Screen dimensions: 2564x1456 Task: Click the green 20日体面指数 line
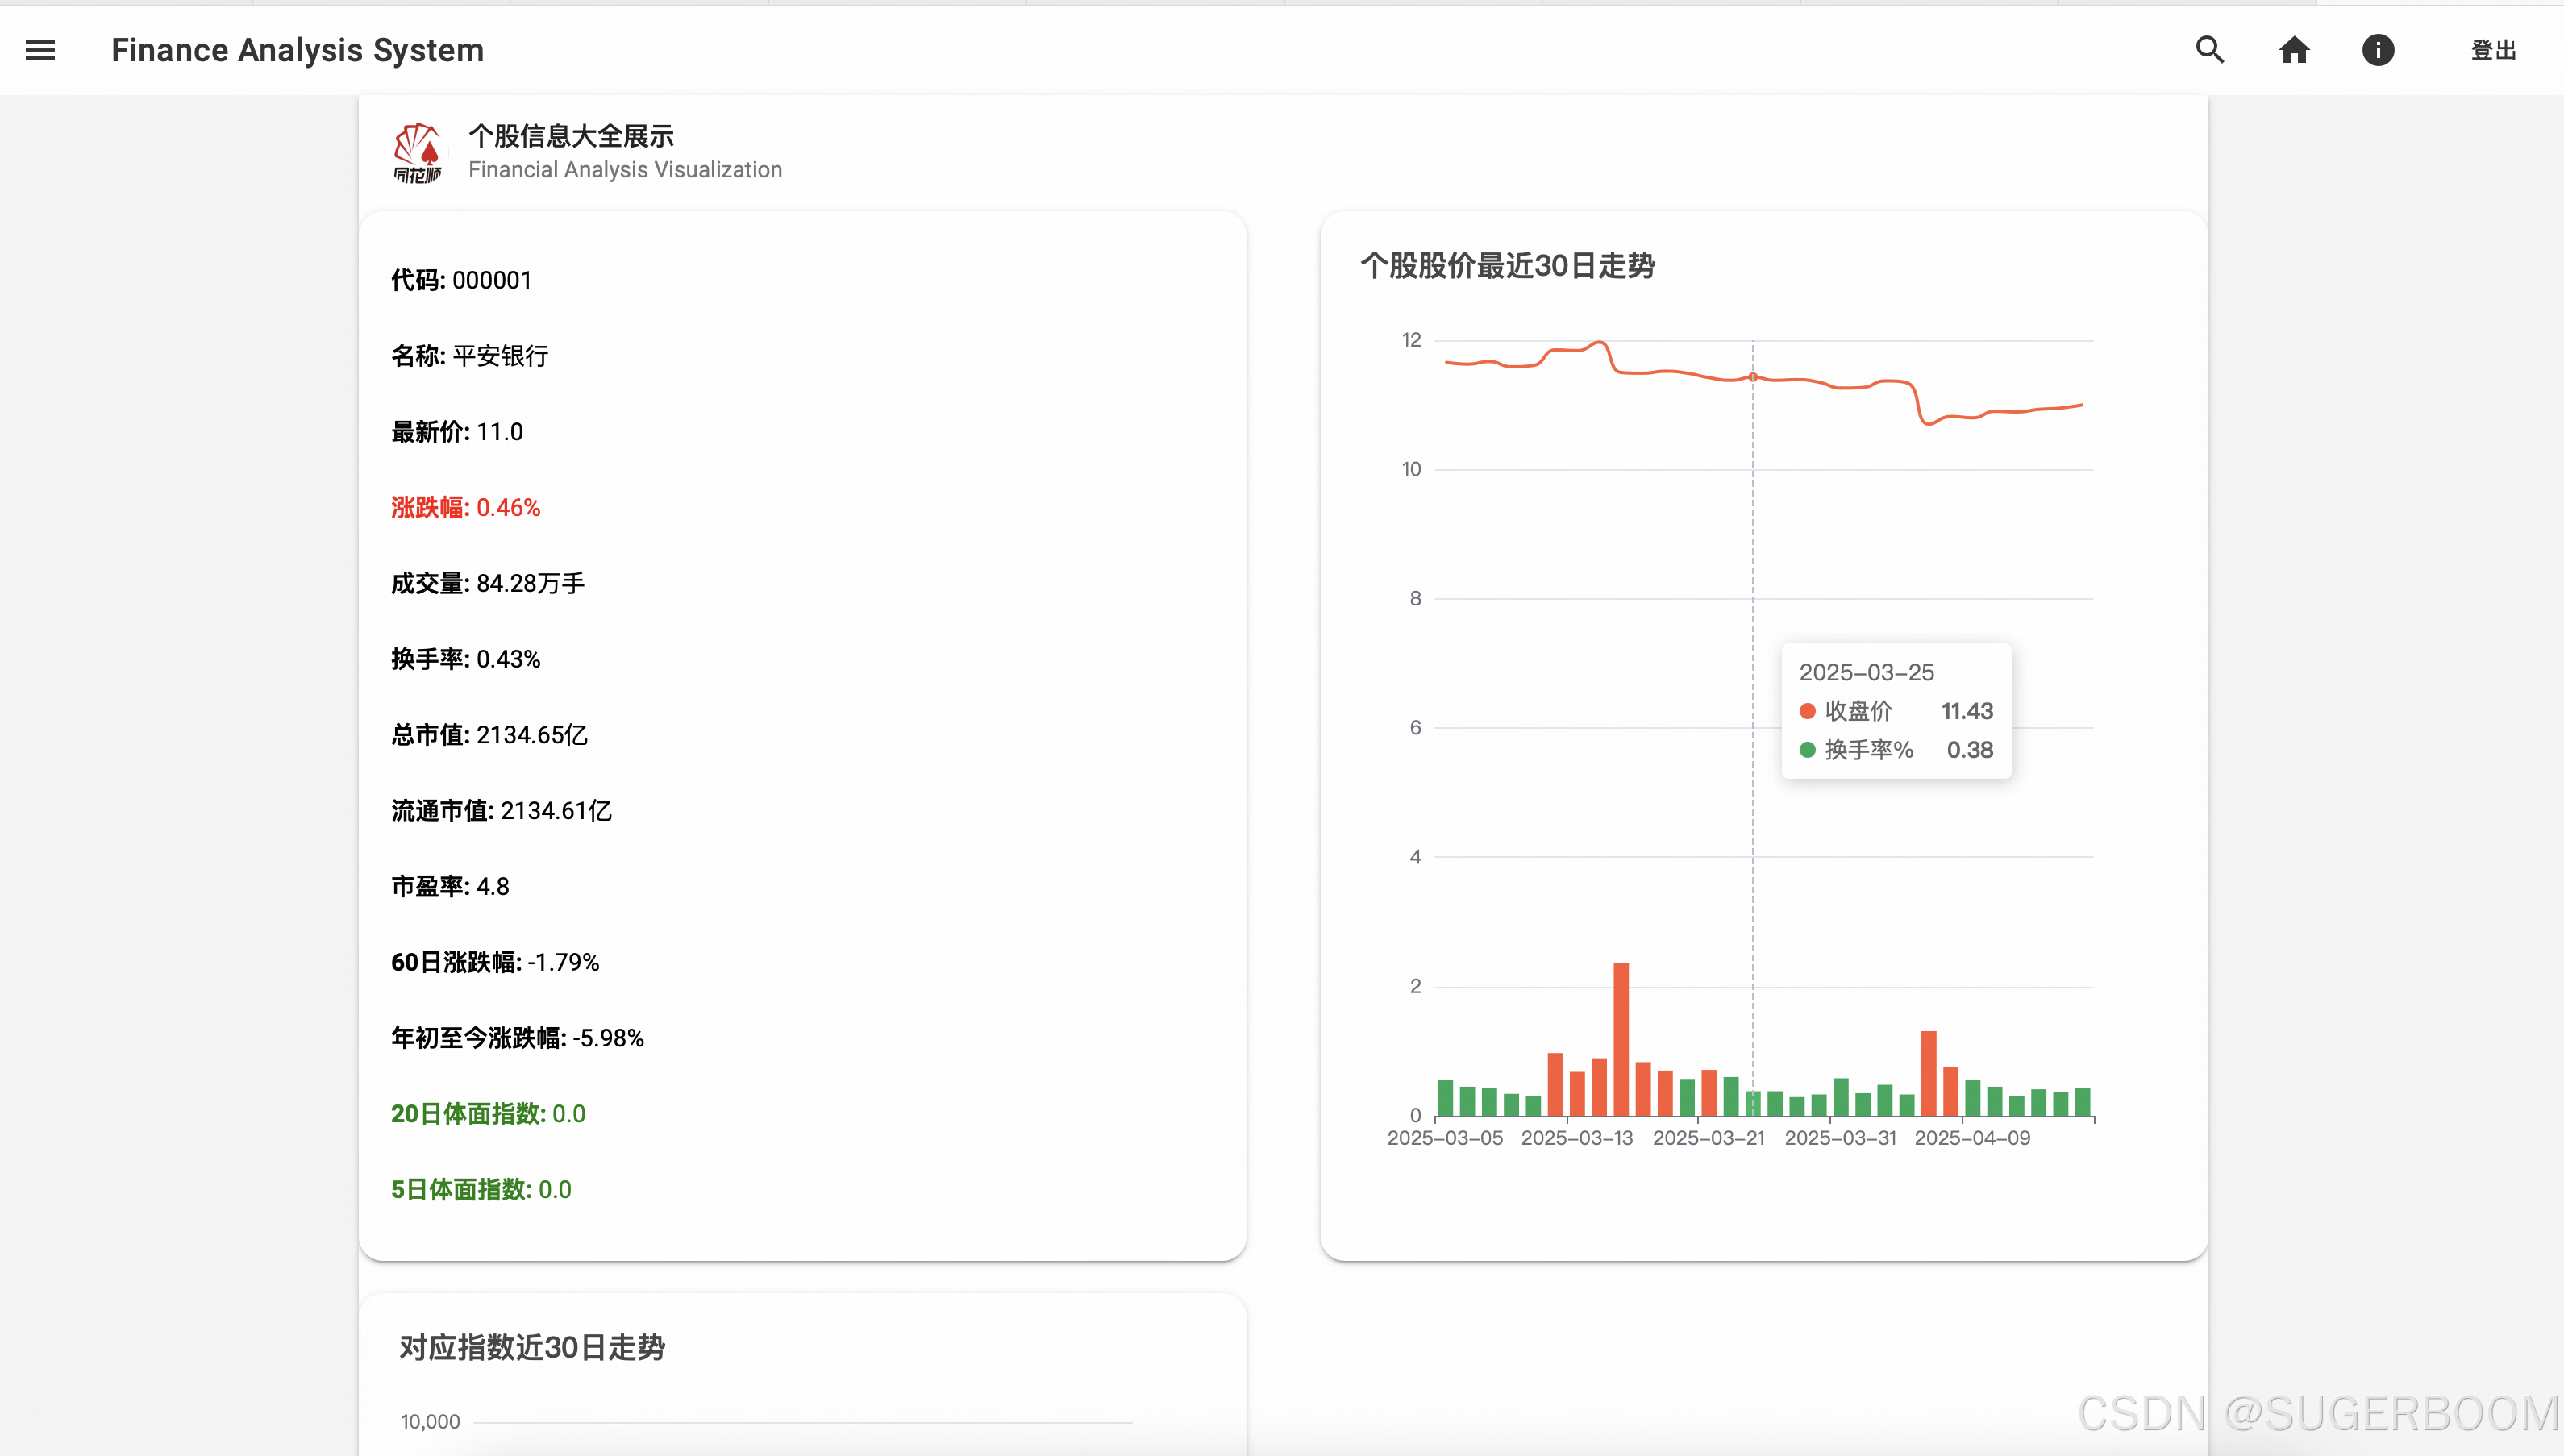pos(488,1113)
